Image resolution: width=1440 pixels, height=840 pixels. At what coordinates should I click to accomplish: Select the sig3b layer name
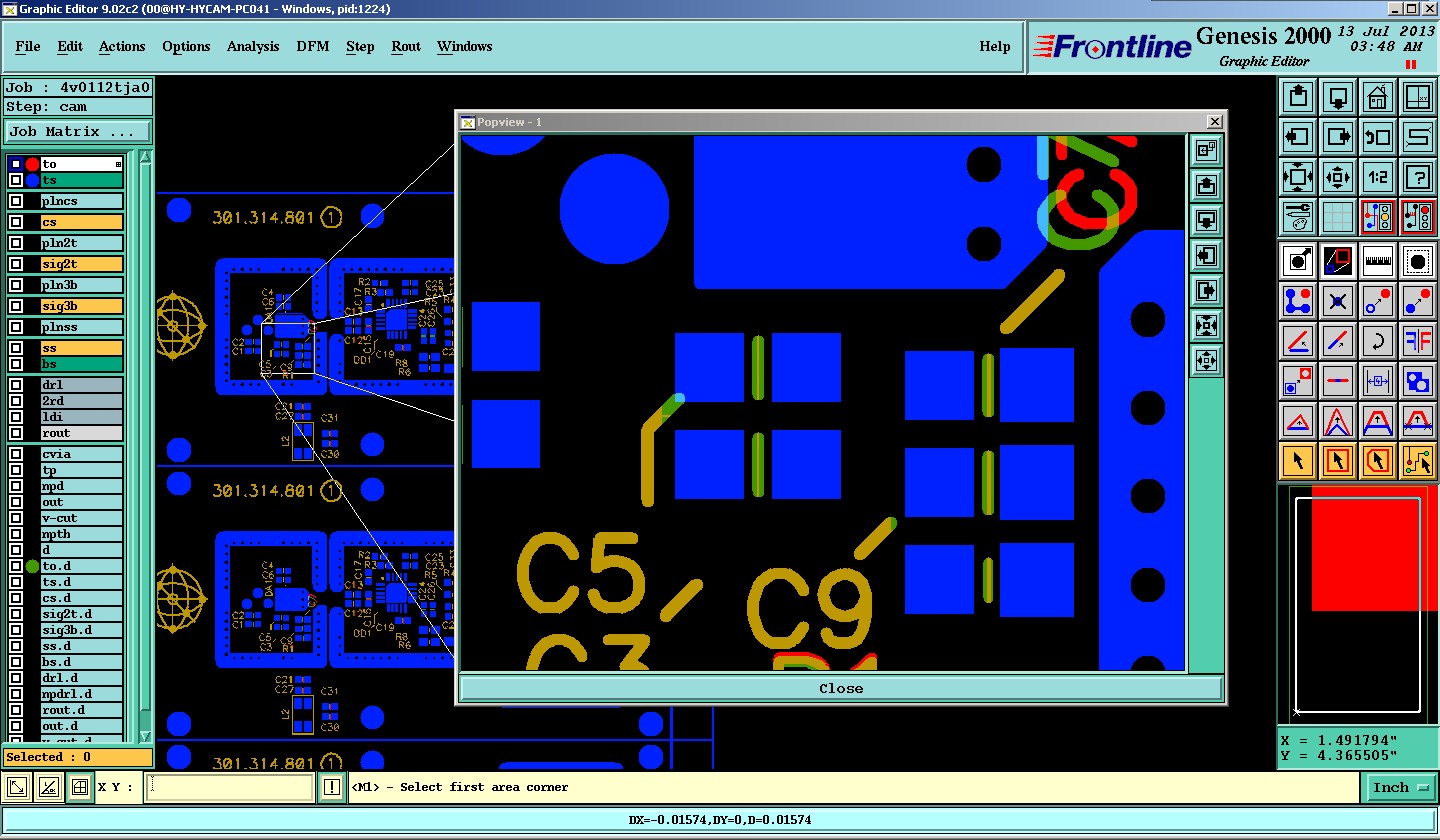point(82,306)
